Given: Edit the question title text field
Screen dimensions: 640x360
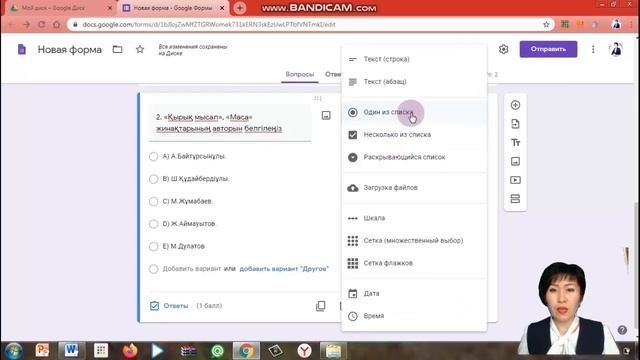Looking at the screenshot, I should click(x=230, y=123).
